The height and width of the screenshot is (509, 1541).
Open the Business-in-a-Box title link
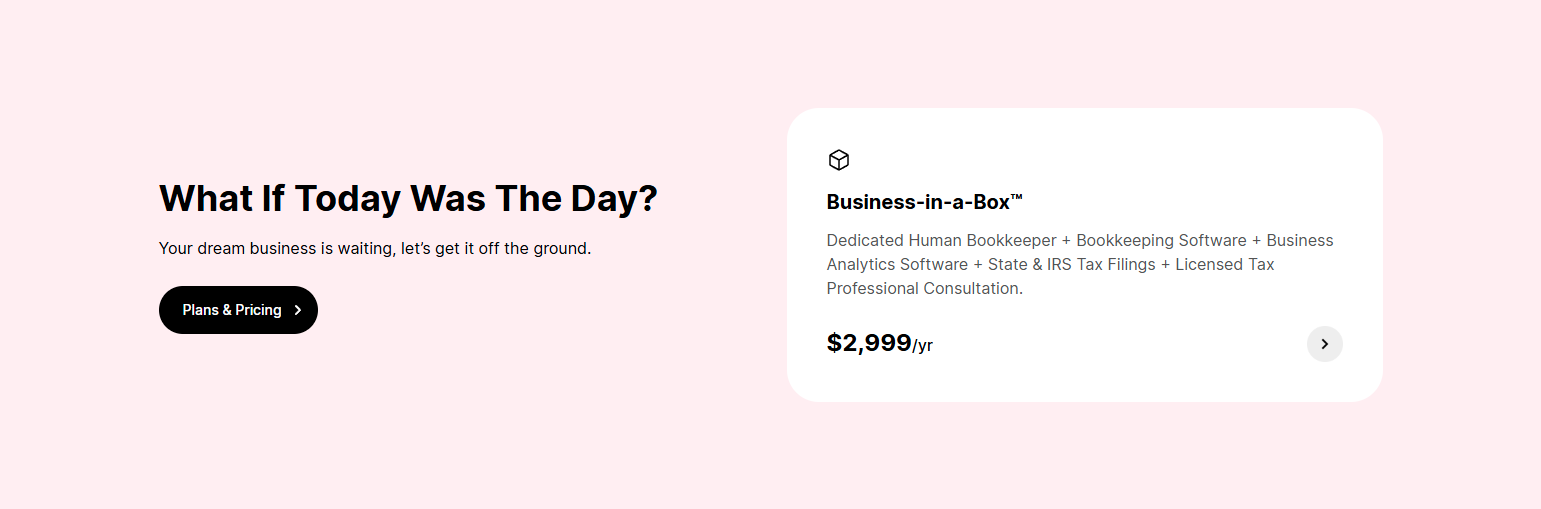tap(918, 202)
